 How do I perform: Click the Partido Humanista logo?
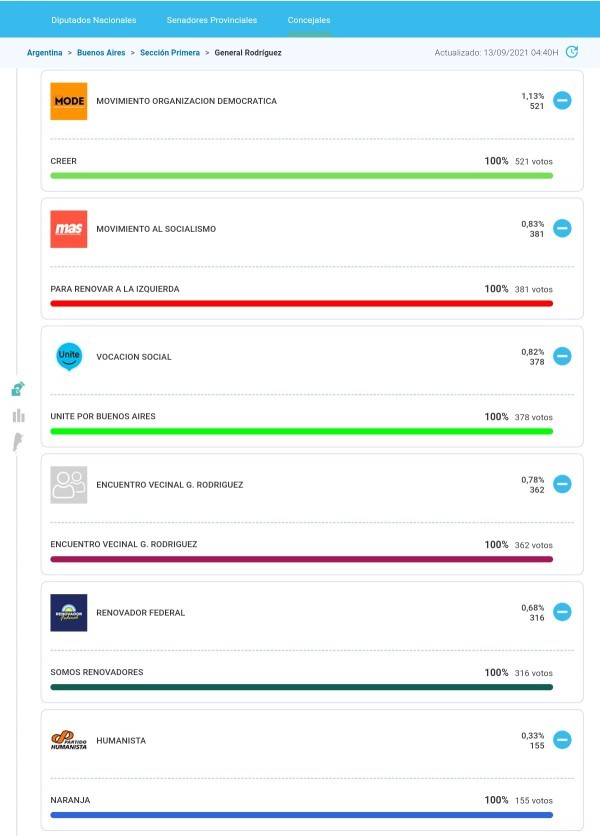69,740
